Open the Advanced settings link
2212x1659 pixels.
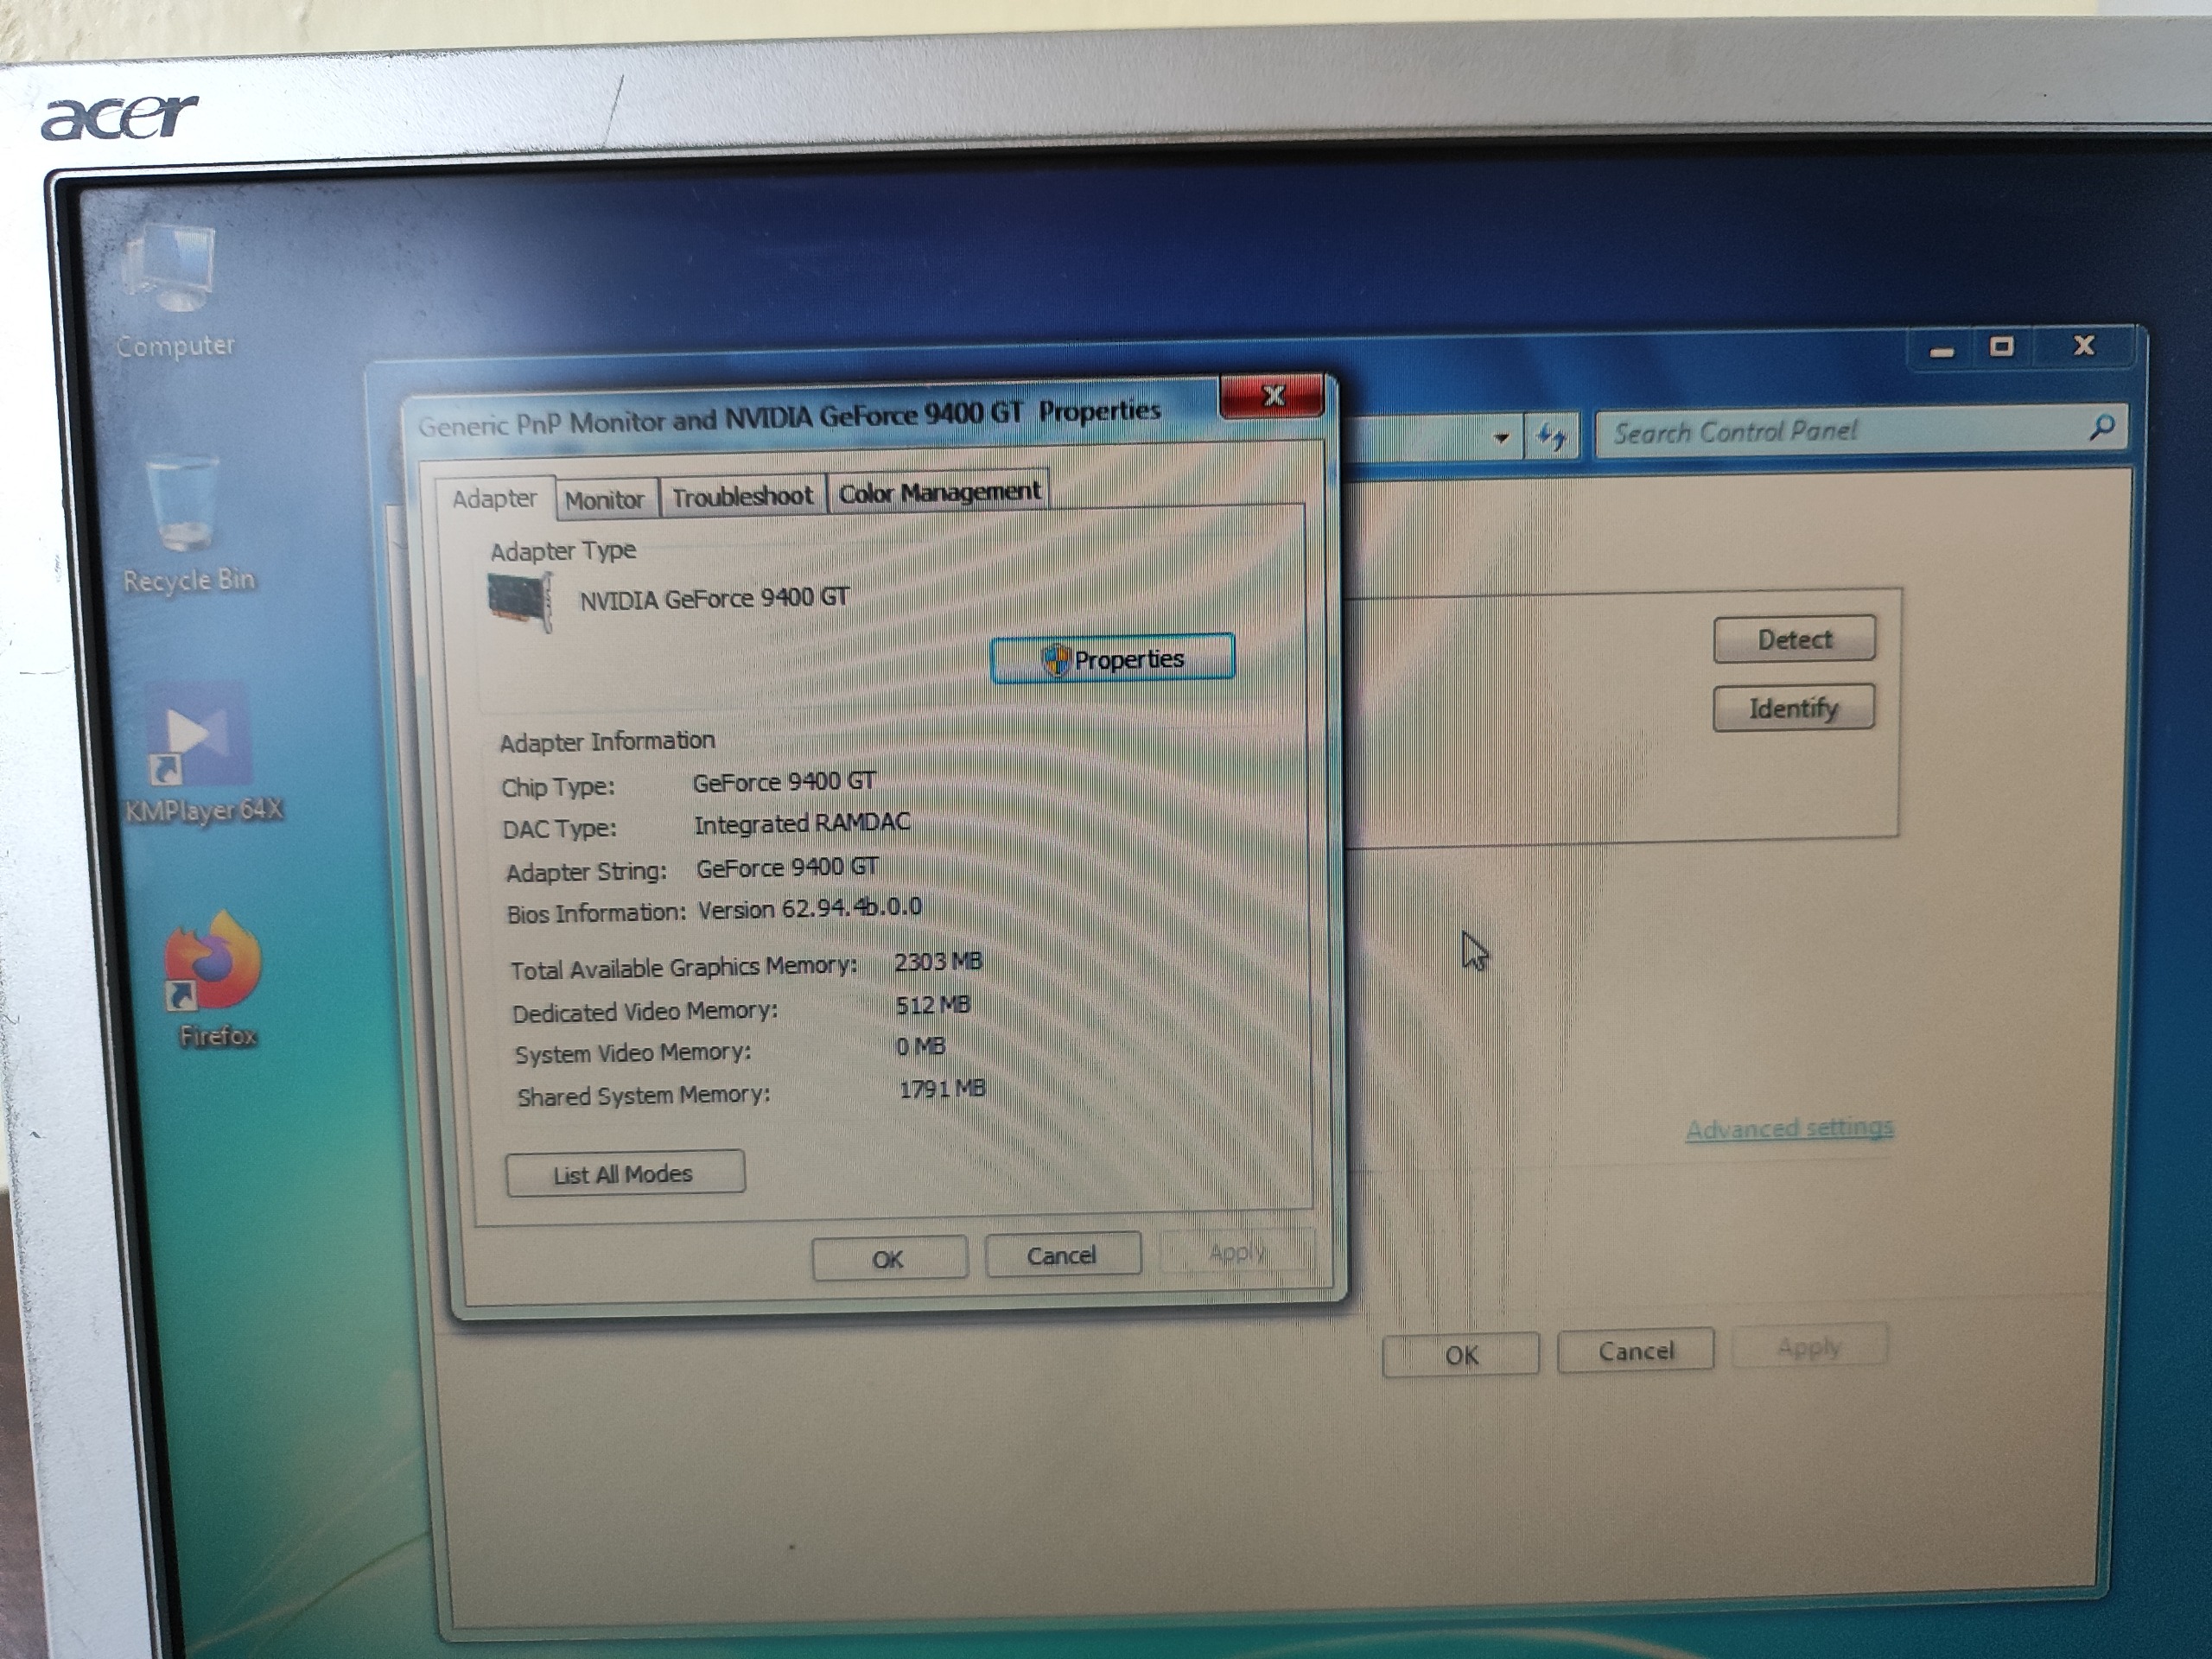pyautogui.click(x=1788, y=1128)
